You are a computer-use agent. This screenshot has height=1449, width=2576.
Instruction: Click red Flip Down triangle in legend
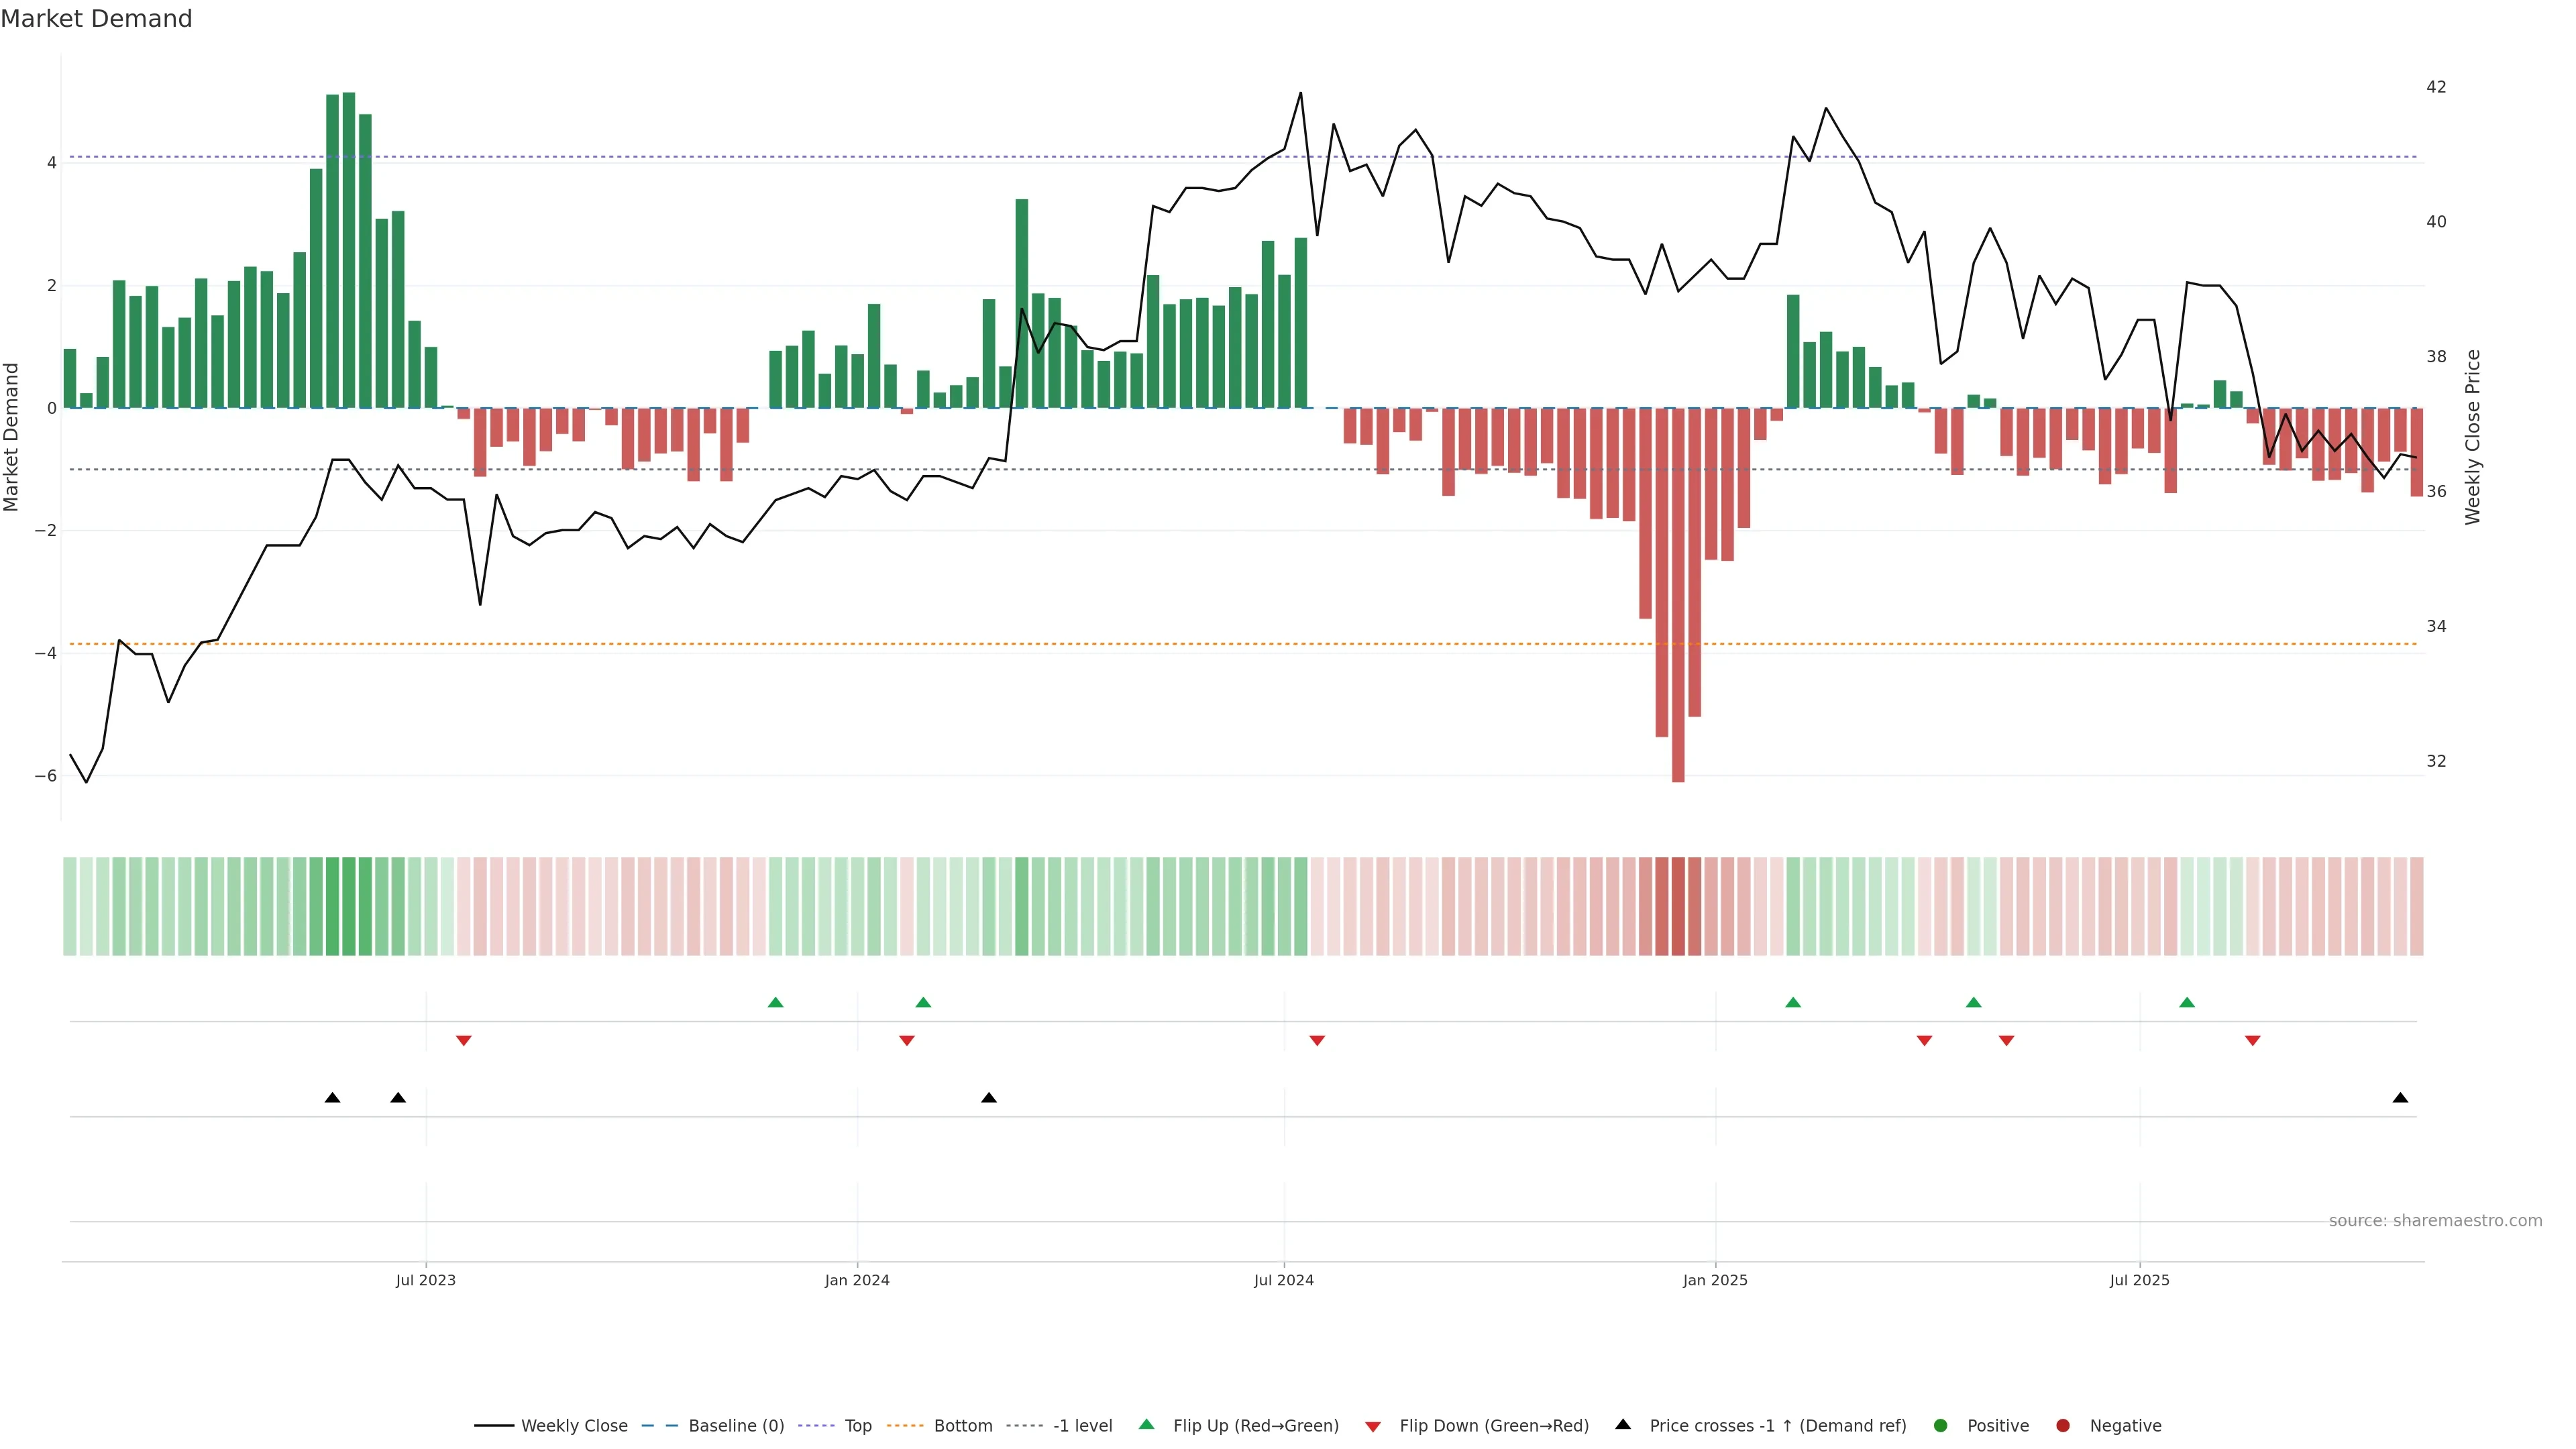(x=1373, y=1426)
